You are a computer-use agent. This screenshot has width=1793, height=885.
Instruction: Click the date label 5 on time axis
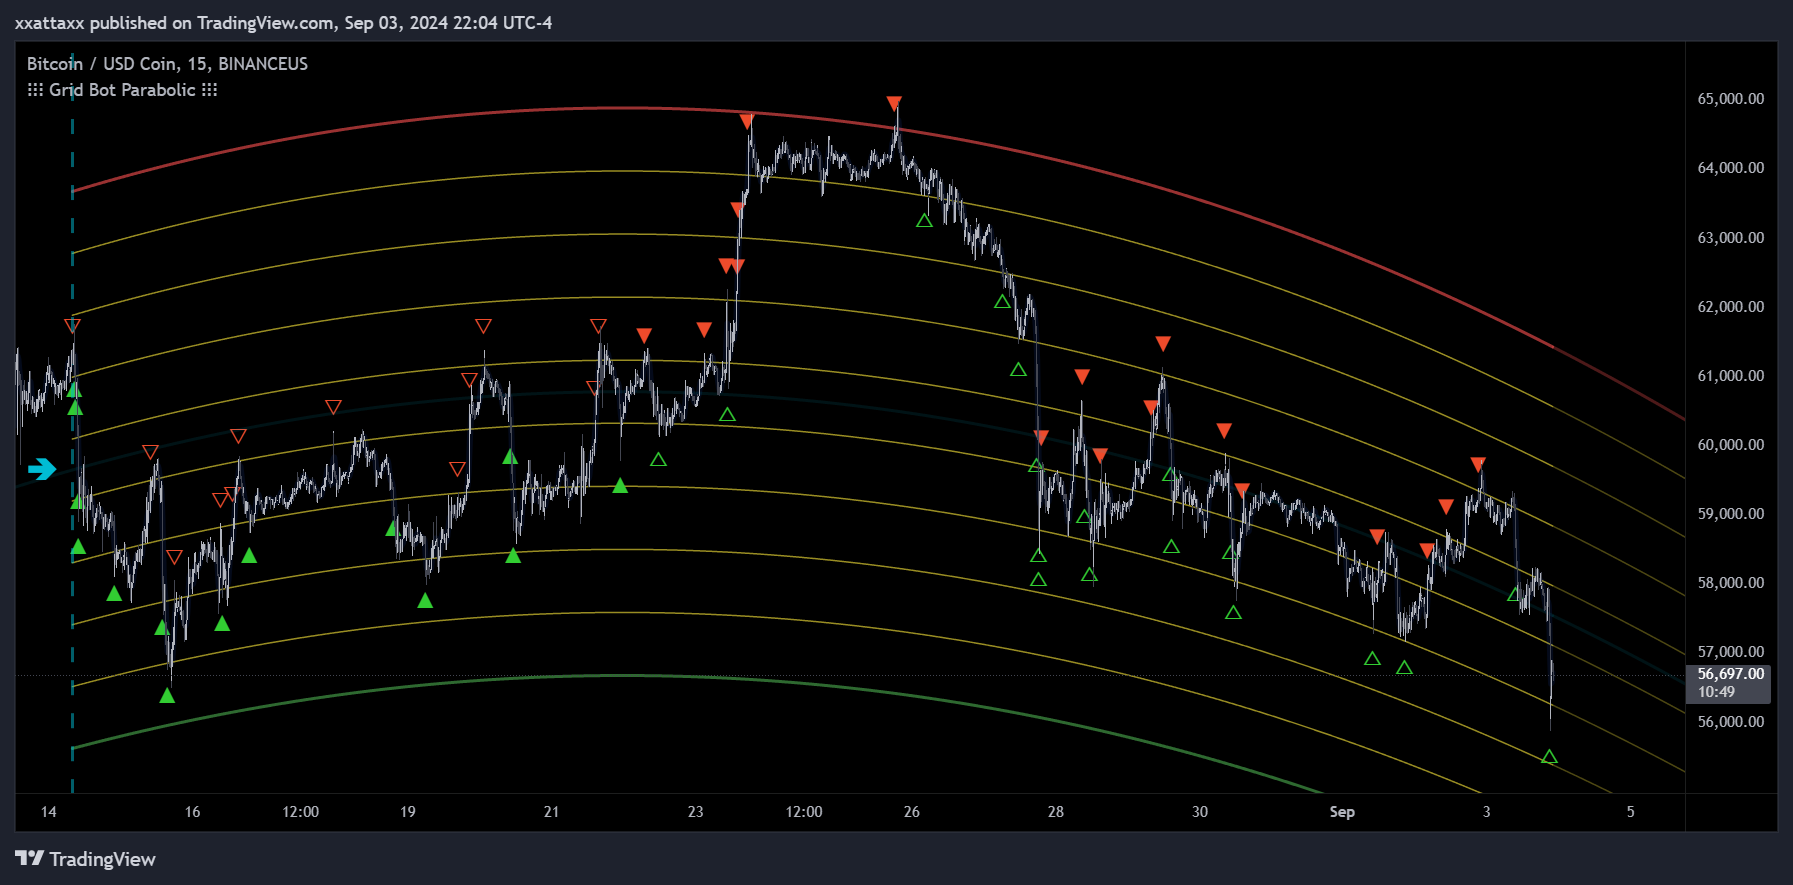[1630, 812]
